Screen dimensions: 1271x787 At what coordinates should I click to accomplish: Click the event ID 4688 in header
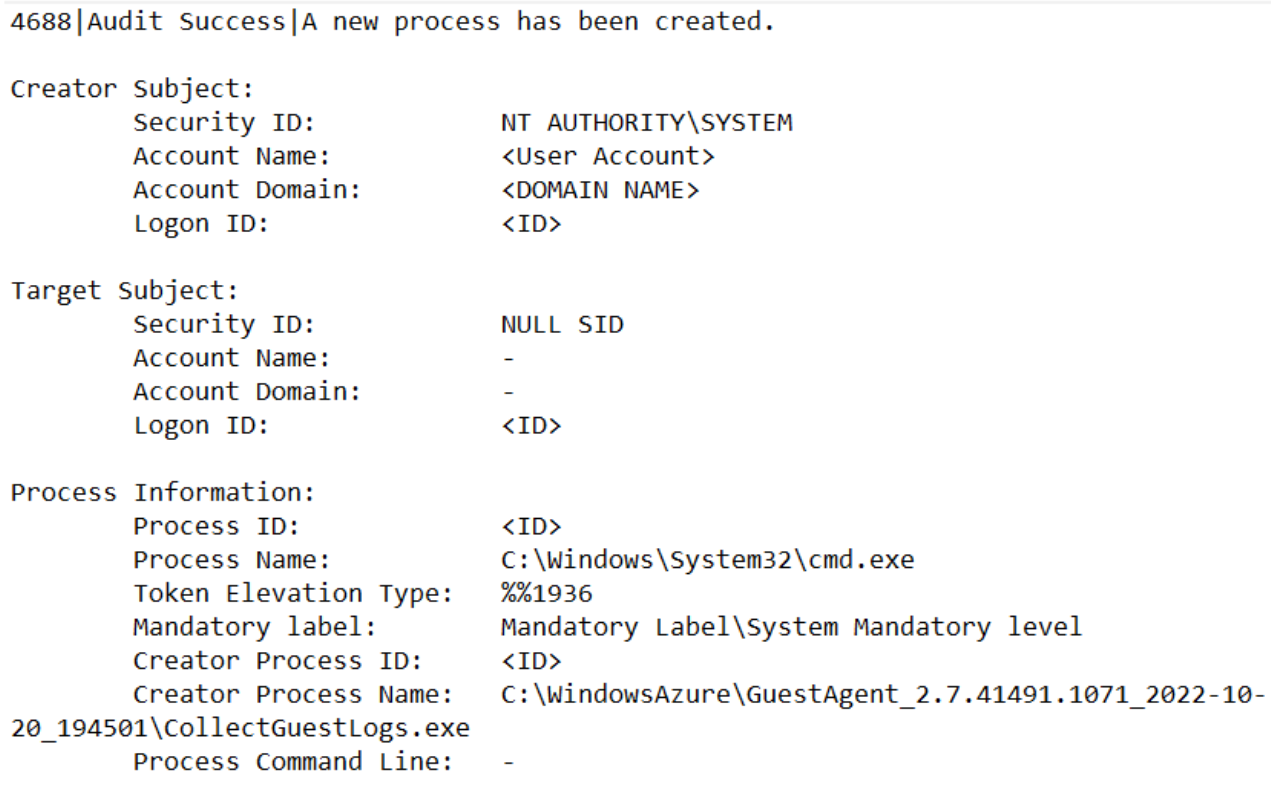point(45,22)
